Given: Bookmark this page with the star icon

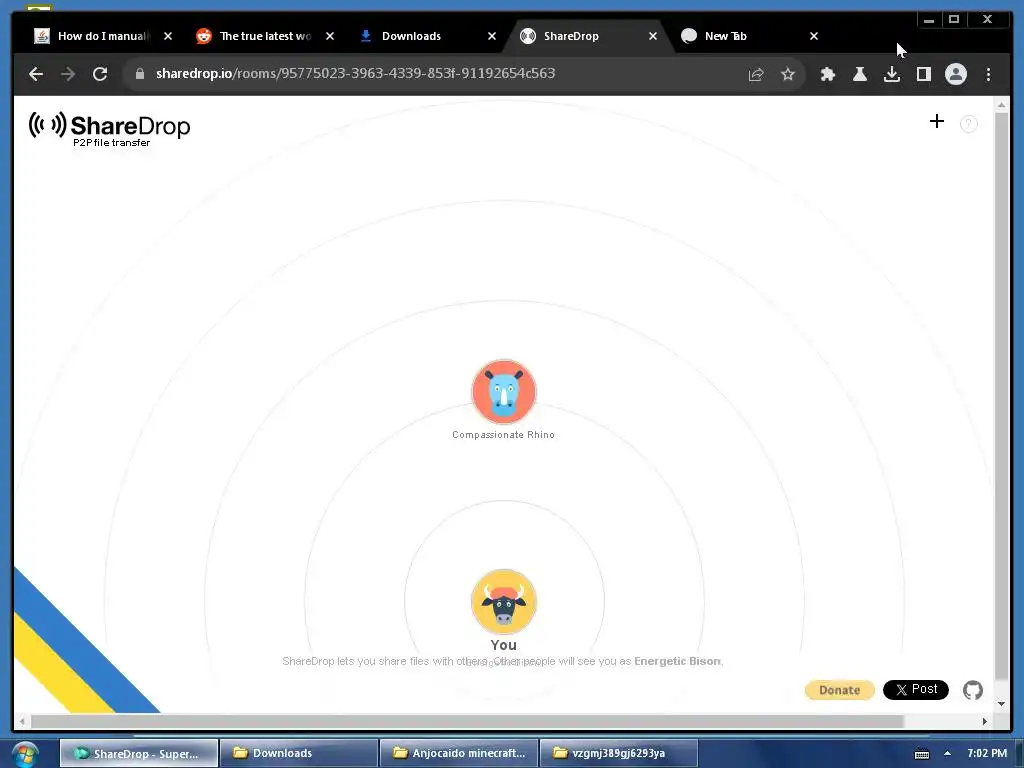Looking at the screenshot, I should pos(788,74).
